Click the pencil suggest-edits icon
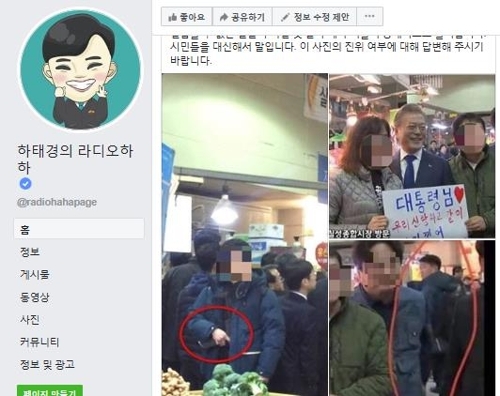Viewport: 500px width, 396px height. [x=285, y=17]
